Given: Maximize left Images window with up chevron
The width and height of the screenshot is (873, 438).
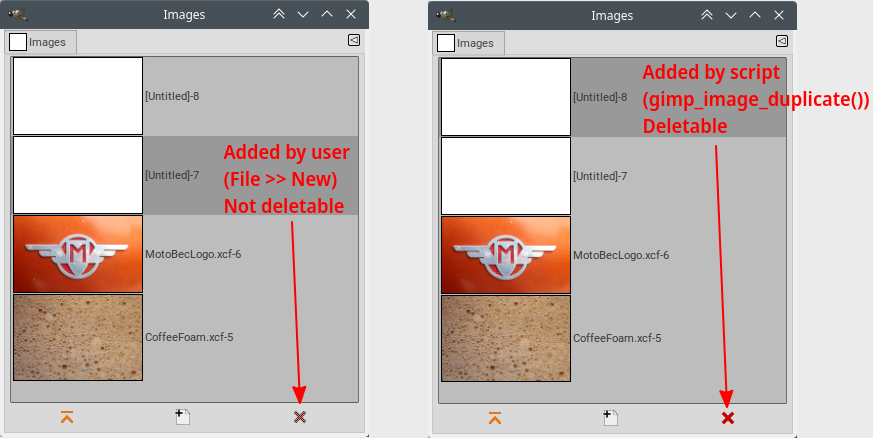Looking at the screenshot, I should tap(327, 14).
